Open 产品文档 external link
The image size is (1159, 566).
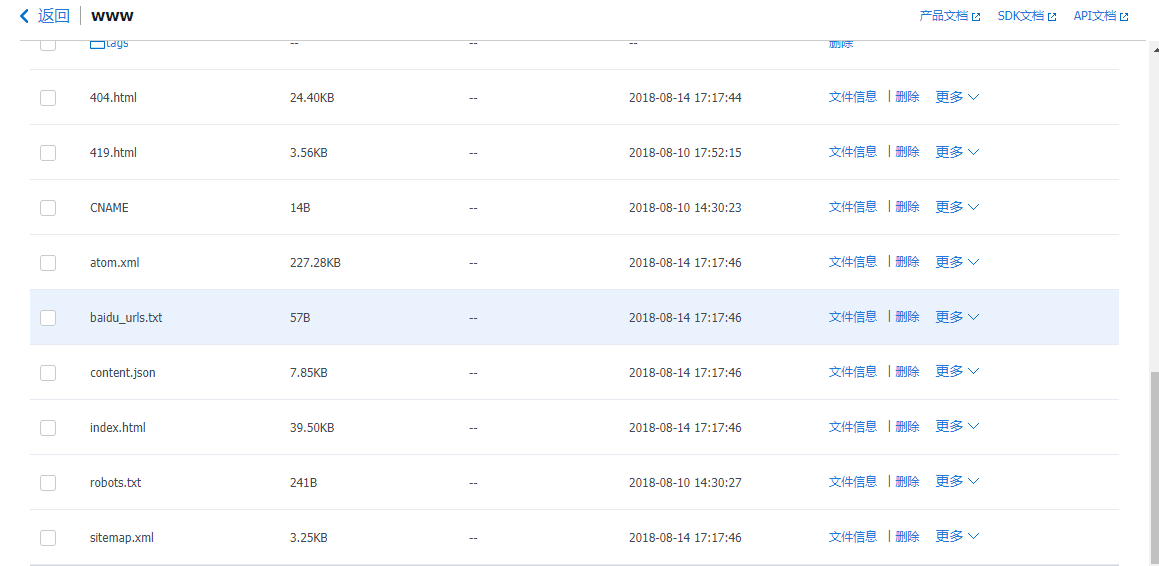[949, 16]
